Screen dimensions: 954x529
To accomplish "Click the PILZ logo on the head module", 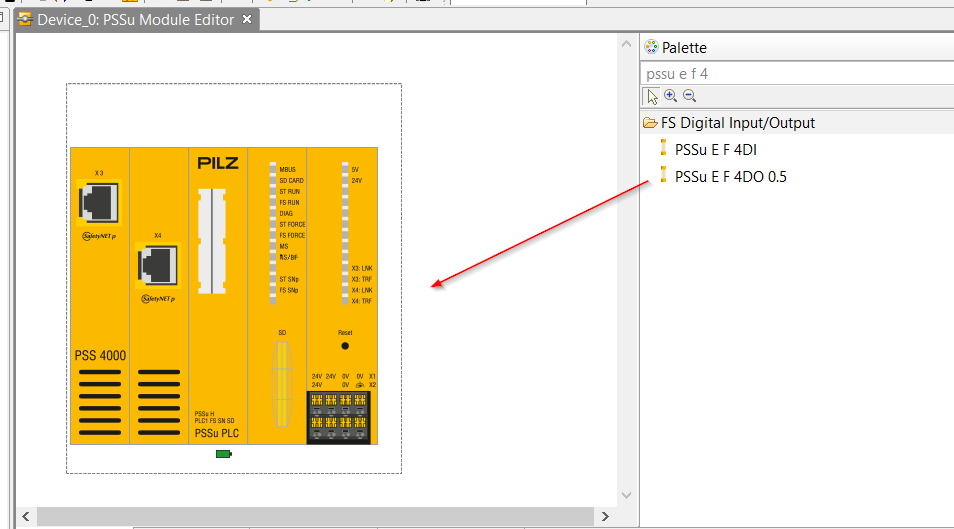I will [x=218, y=163].
